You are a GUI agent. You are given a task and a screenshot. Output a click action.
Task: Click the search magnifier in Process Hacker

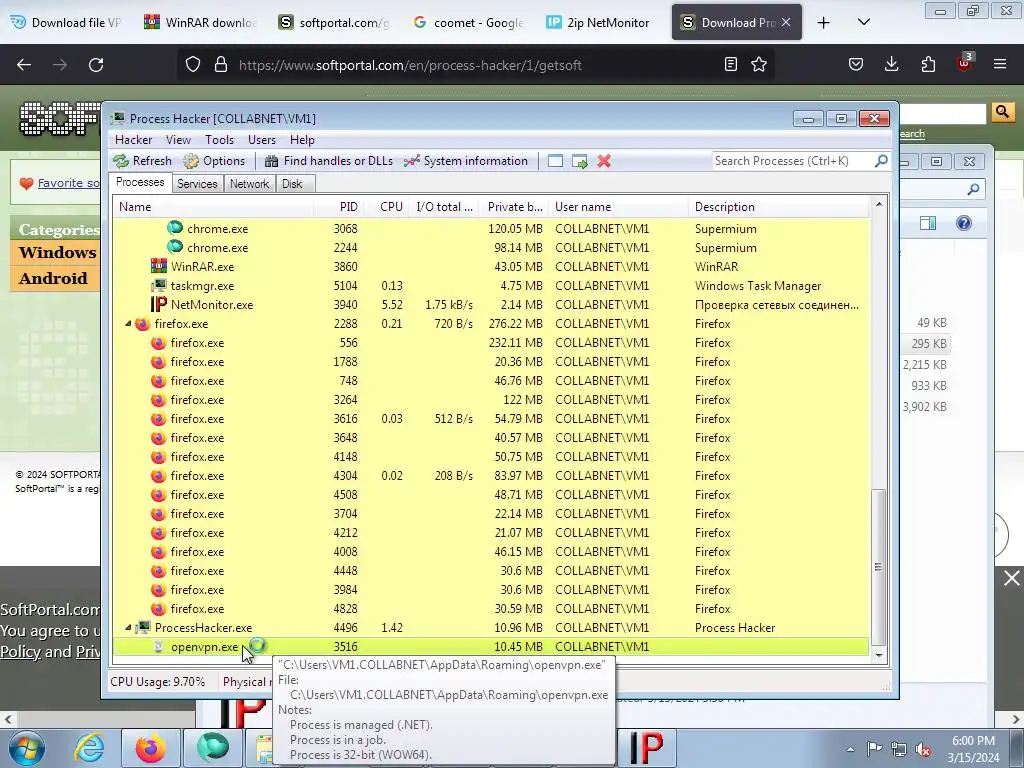click(x=881, y=161)
